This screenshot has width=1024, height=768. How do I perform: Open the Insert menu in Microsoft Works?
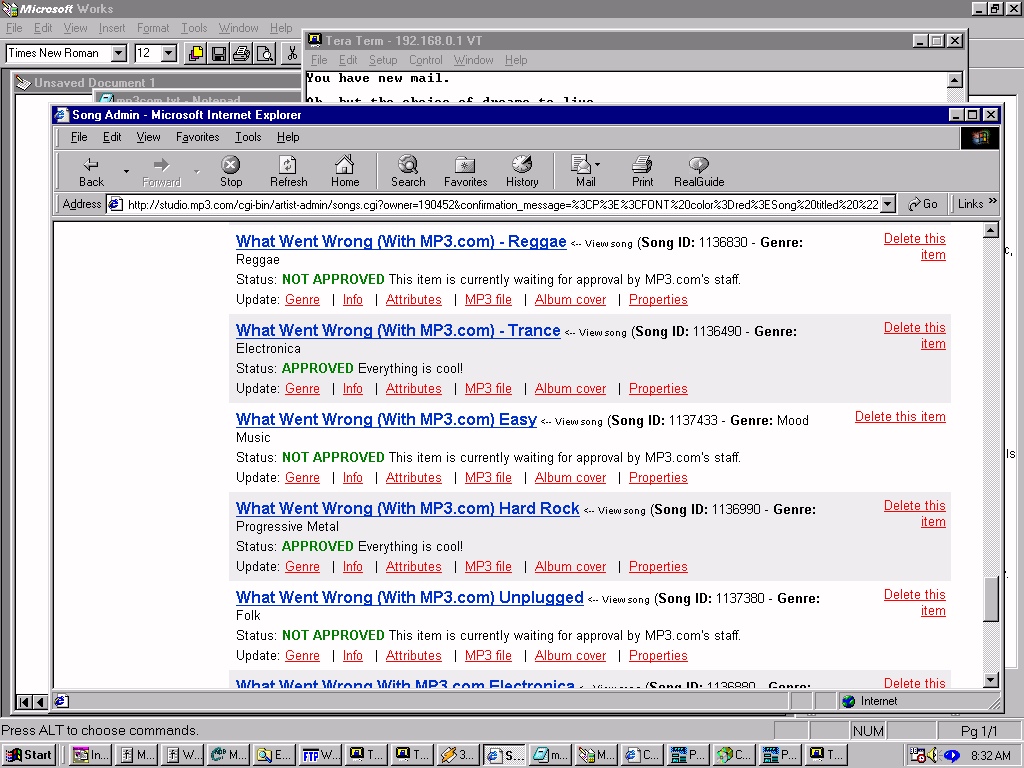coord(112,28)
